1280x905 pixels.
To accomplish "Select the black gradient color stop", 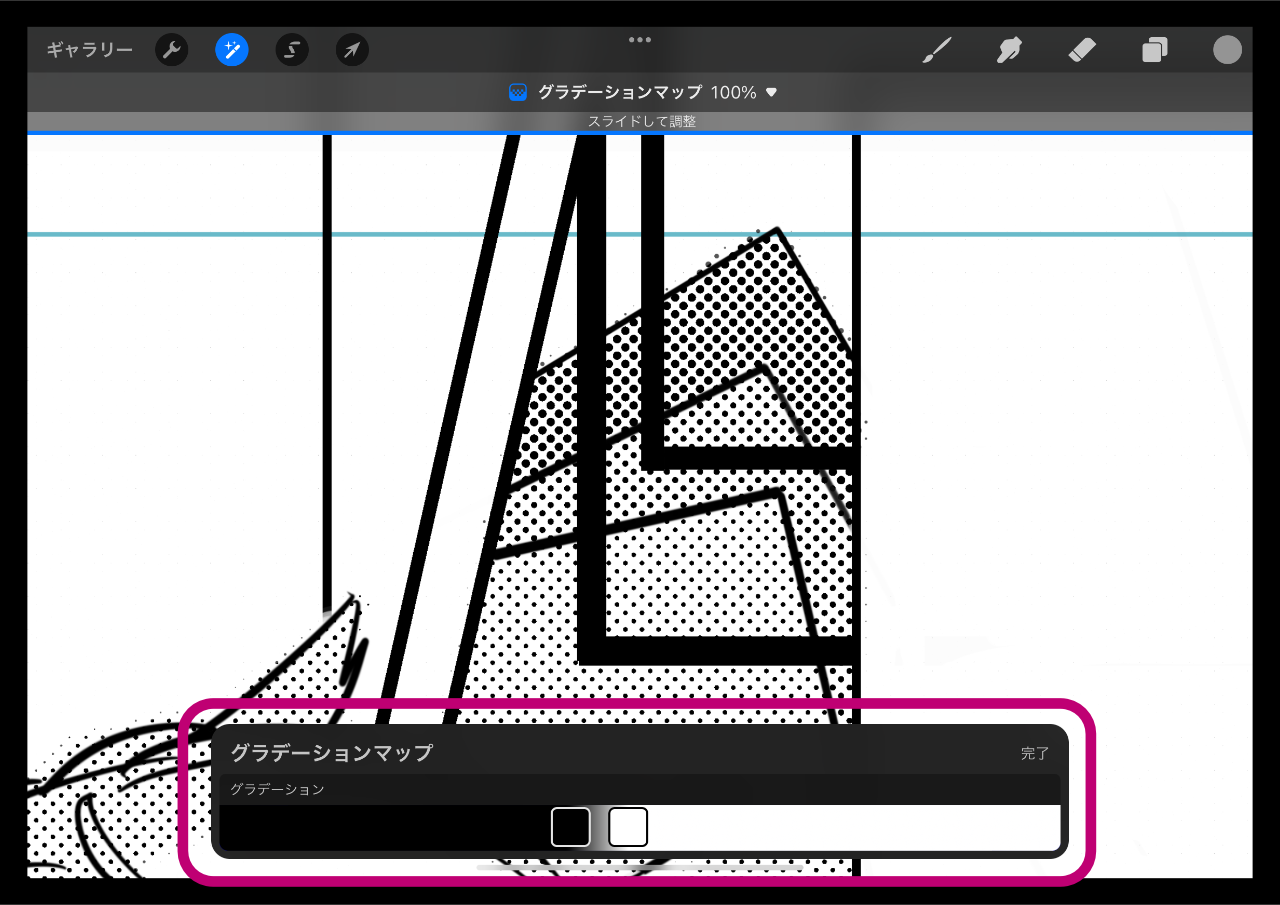I will (x=571, y=827).
